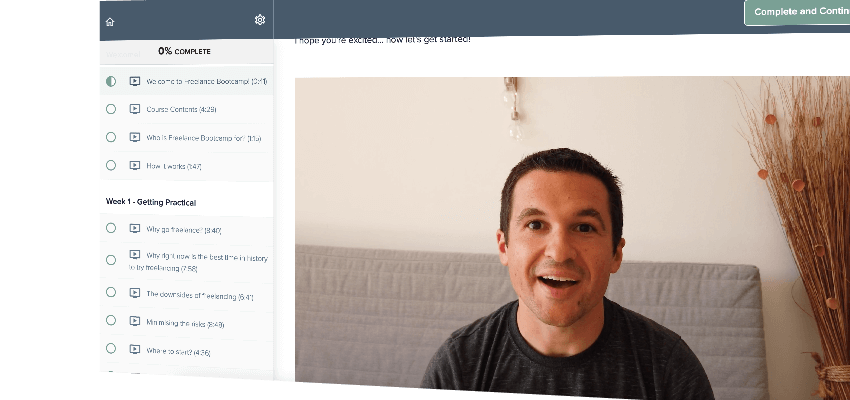Select the Week 1 - Getting Practical section header
This screenshot has width=850, height=400.
151,201
